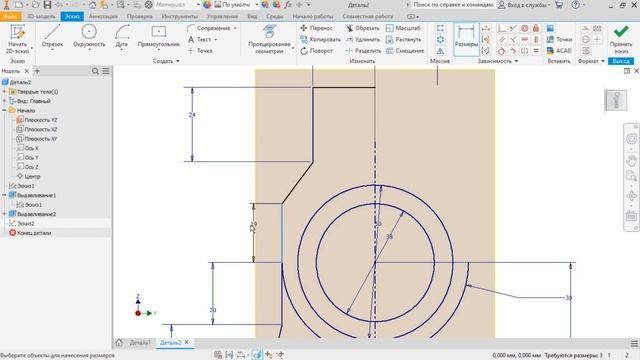The image size is (640, 360).
Task: Select the Extend (Удлинить) tool
Action: click(x=362, y=40)
